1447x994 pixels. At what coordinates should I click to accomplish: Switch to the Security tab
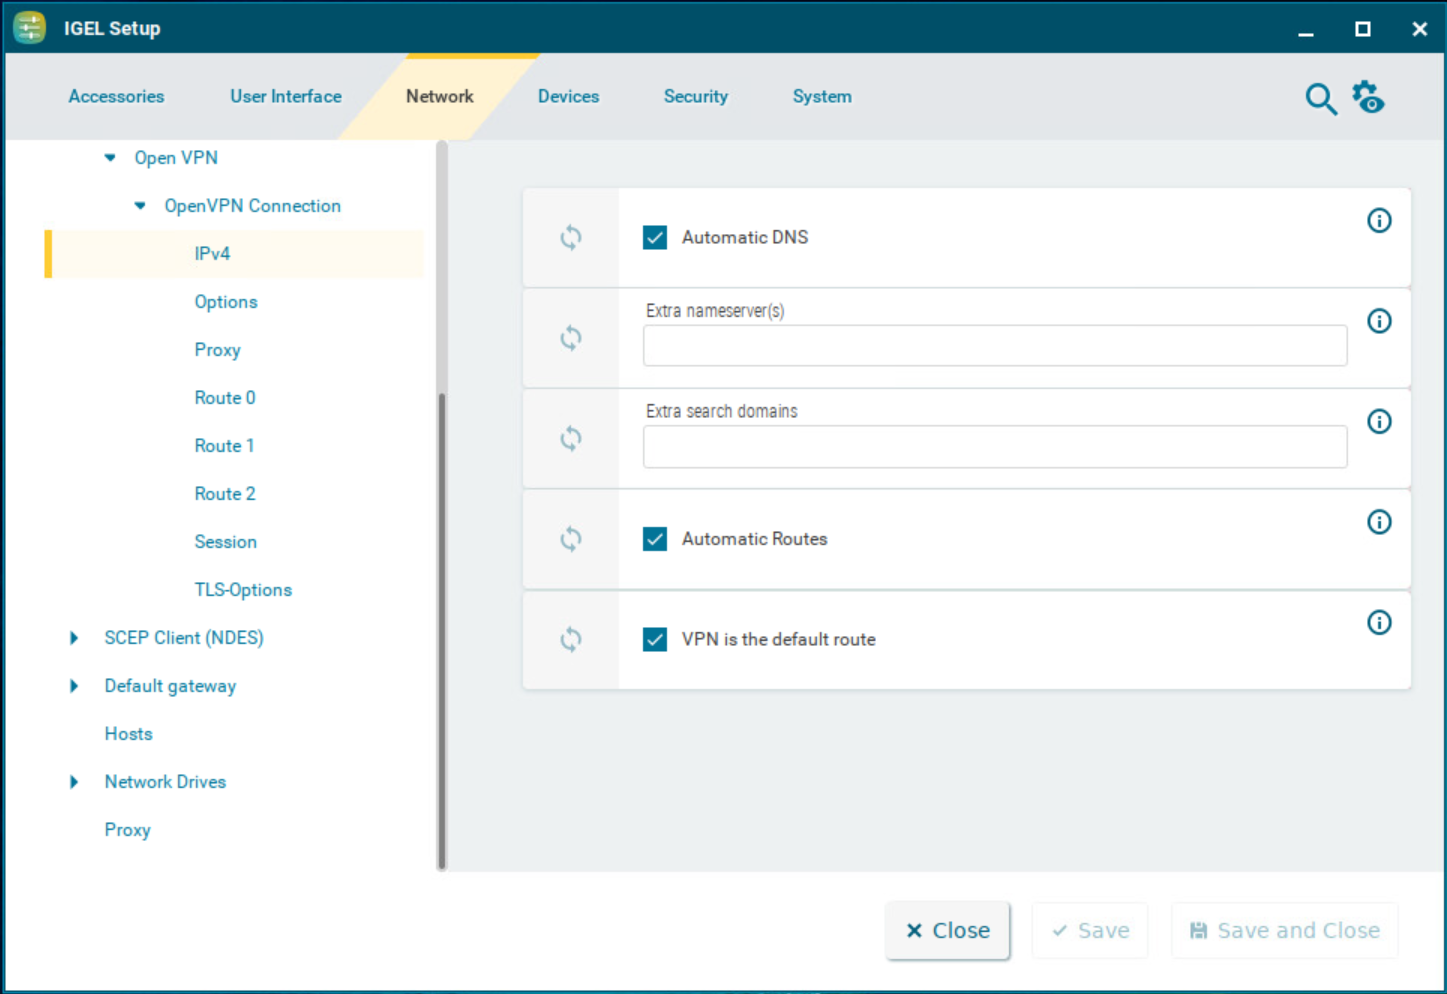pyautogui.click(x=695, y=96)
